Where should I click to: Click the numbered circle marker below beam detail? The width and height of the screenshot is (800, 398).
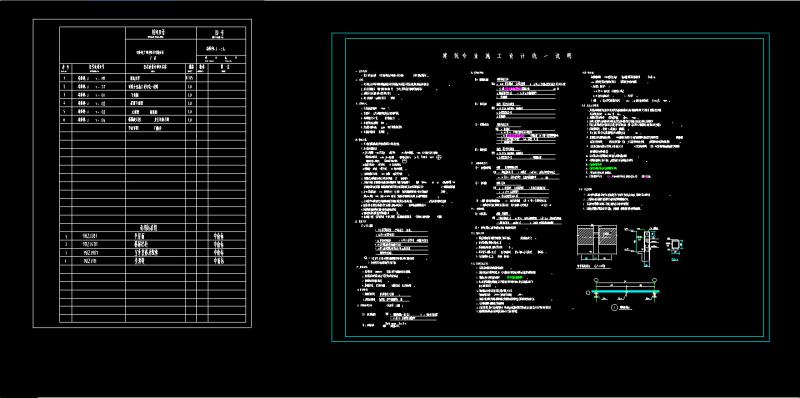pos(614,308)
